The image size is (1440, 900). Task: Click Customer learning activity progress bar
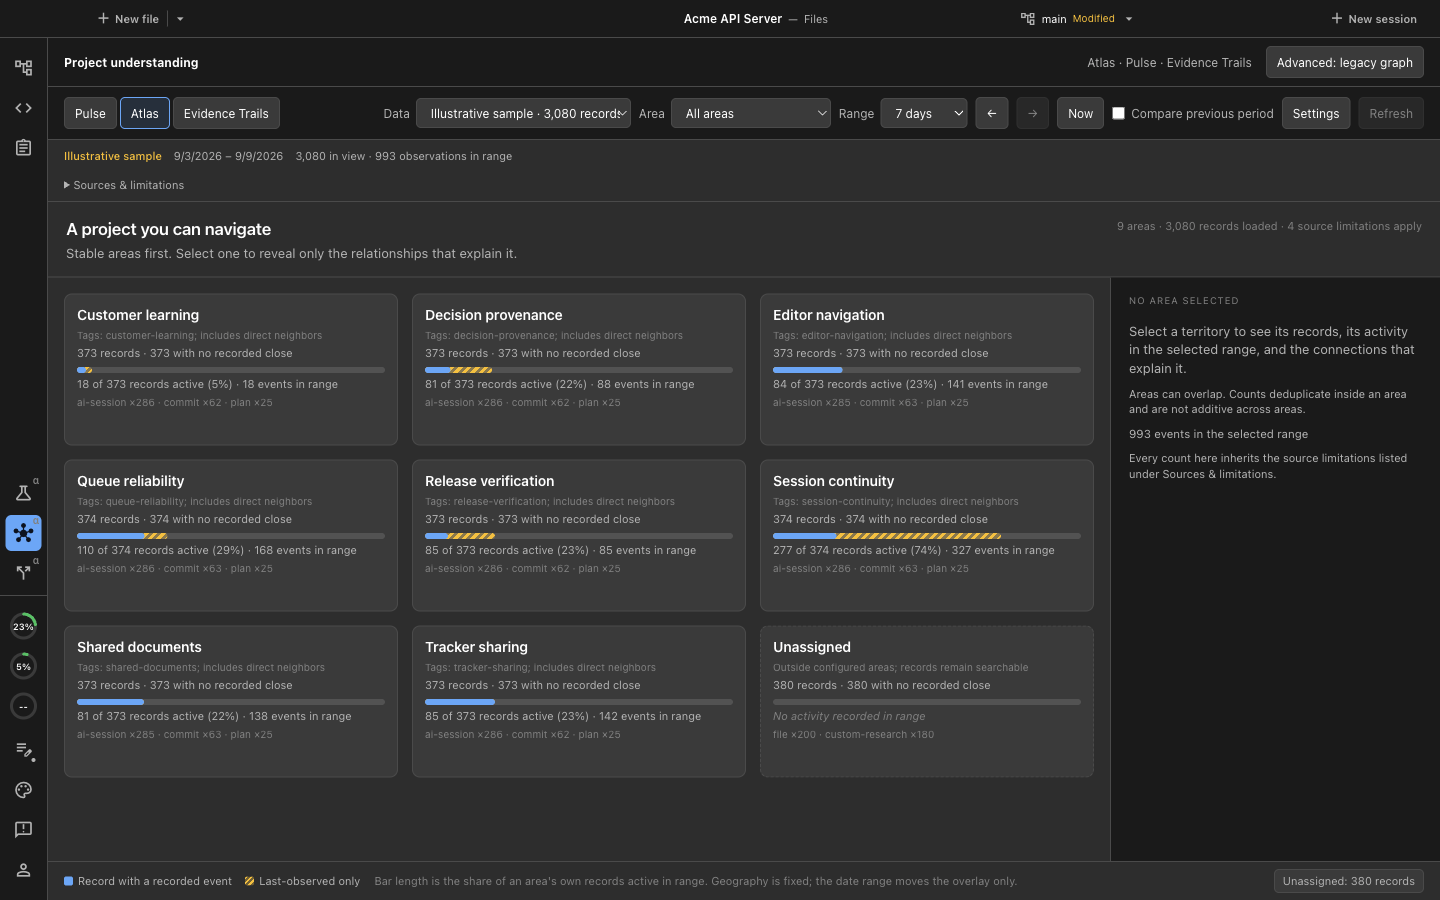click(231, 370)
